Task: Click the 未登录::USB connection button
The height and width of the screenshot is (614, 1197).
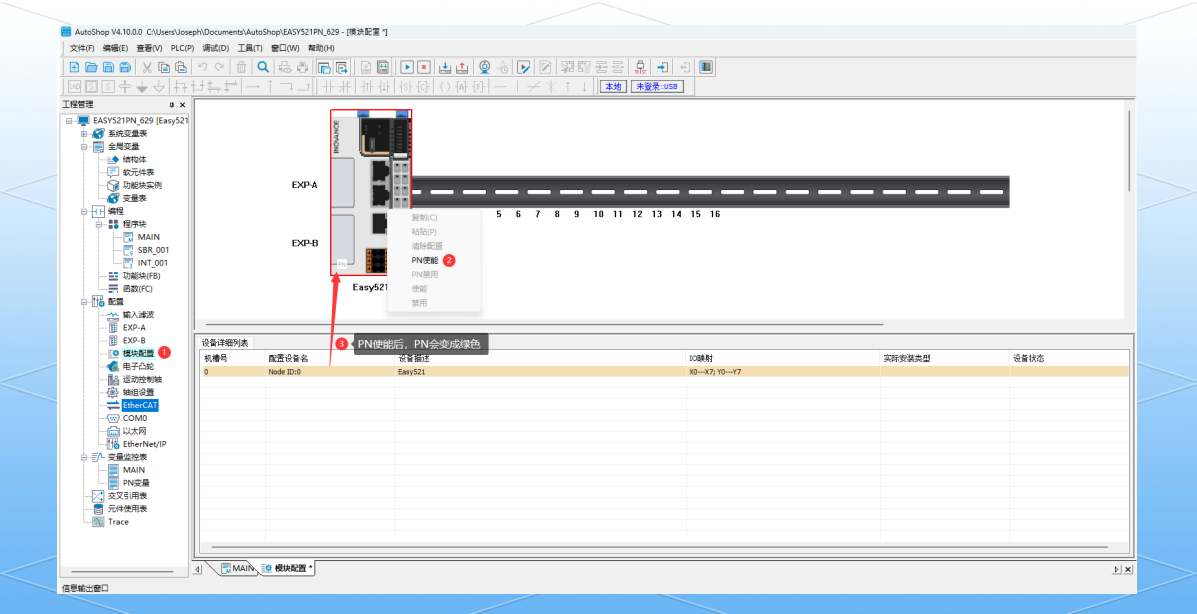Action: click(x=655, y=87)
